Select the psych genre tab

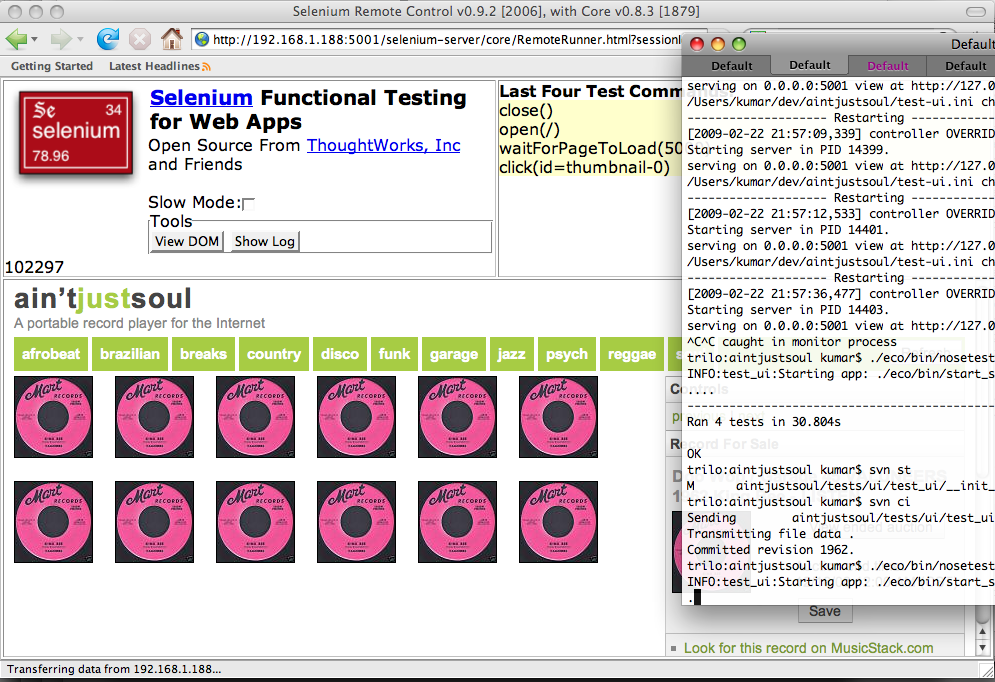(567, 354)
